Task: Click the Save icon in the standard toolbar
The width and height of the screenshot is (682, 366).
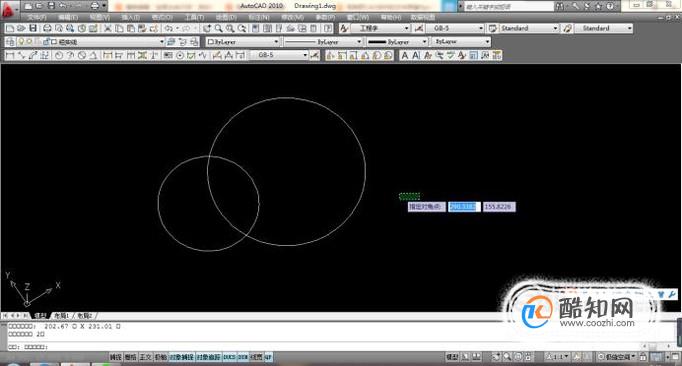Action: point(33,28)
